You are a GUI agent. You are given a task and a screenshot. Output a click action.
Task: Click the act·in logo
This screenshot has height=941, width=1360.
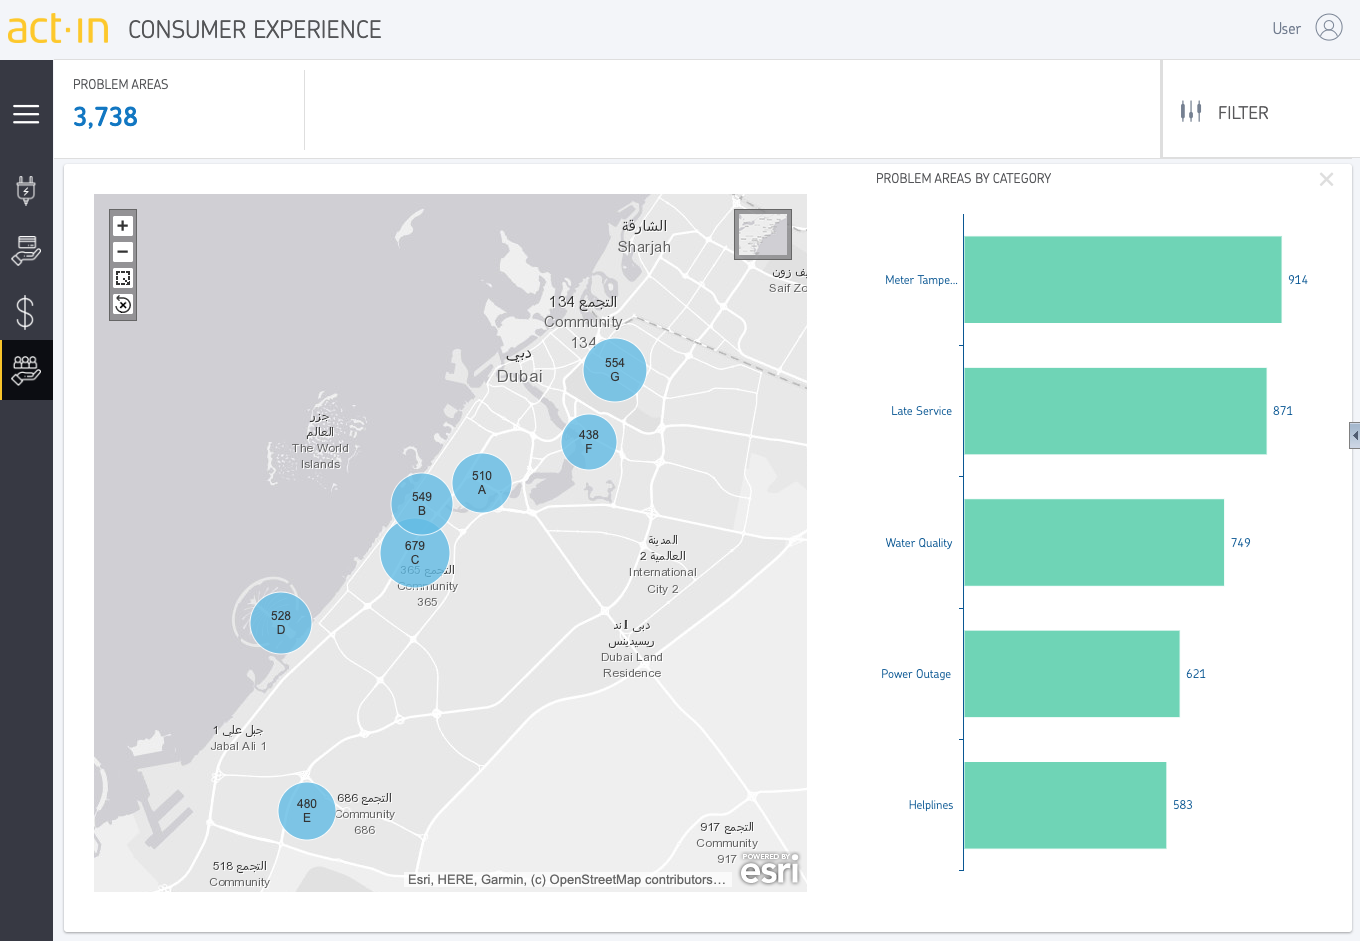pyautogui.click(x=58, y=29)
